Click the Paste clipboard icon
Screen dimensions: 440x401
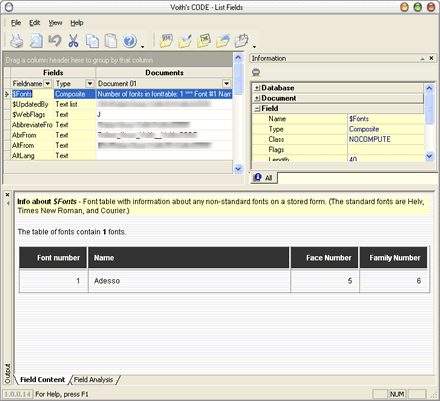(x=111, y=41)
